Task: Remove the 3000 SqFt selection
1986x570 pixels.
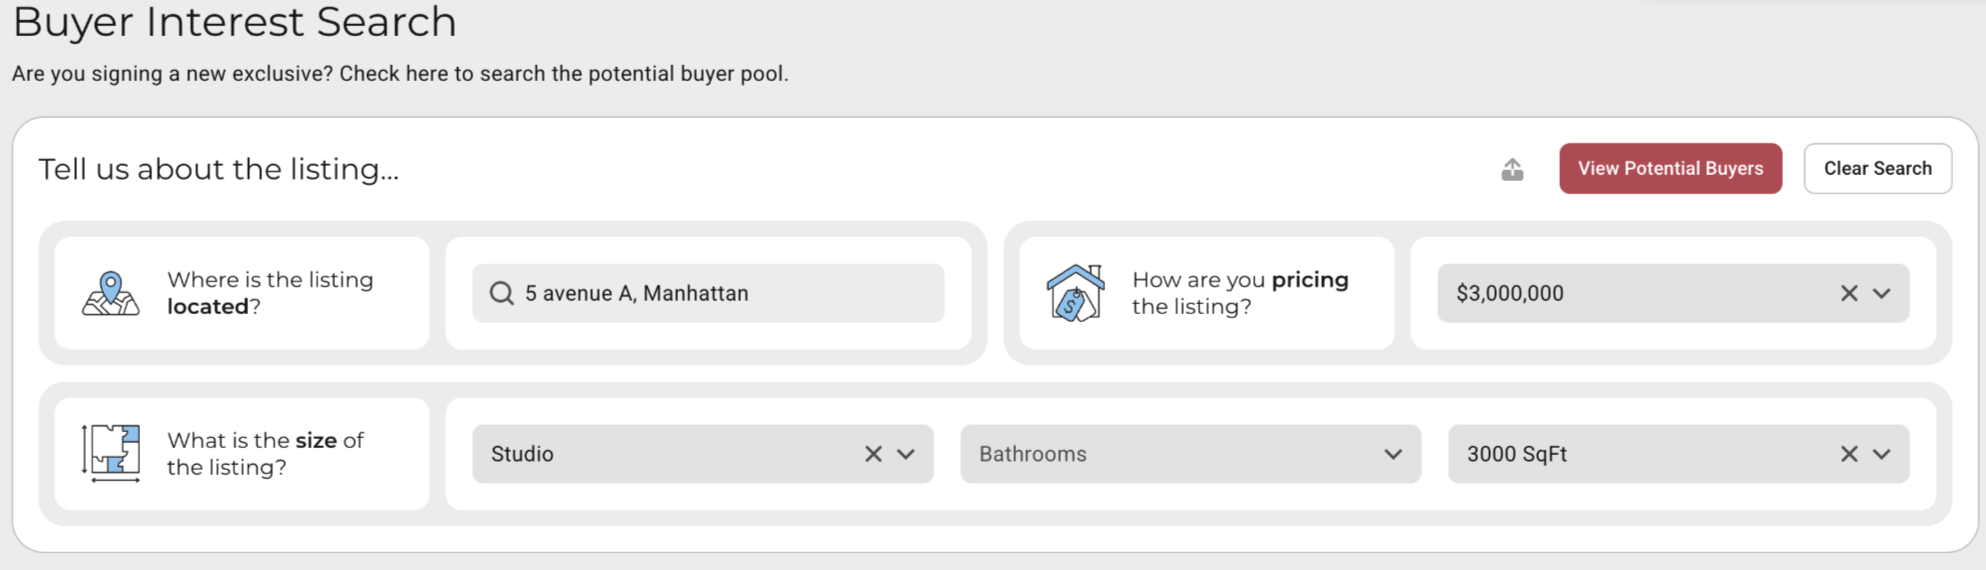Action: (1849, 454)
